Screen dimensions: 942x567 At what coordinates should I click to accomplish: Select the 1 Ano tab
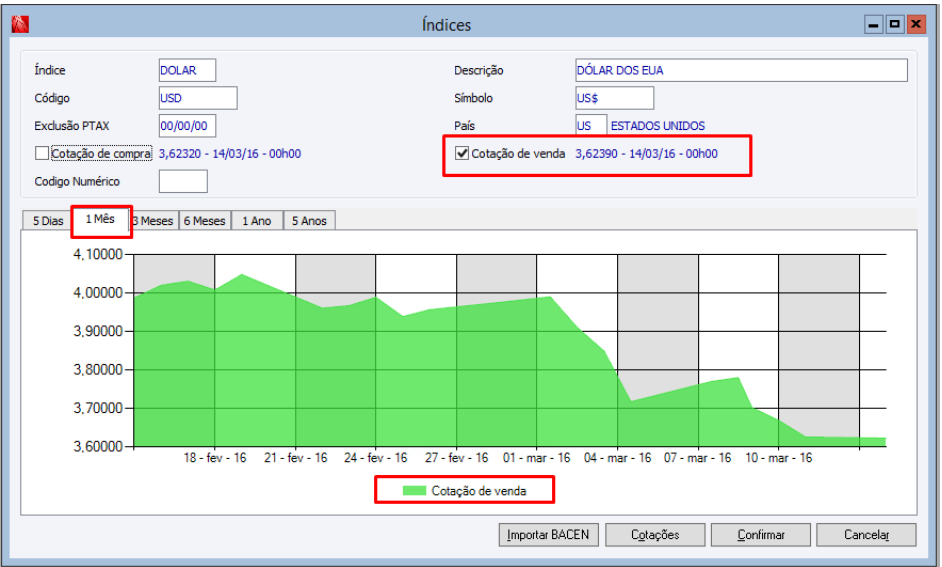pyautogui.click(x=257, y=221)
